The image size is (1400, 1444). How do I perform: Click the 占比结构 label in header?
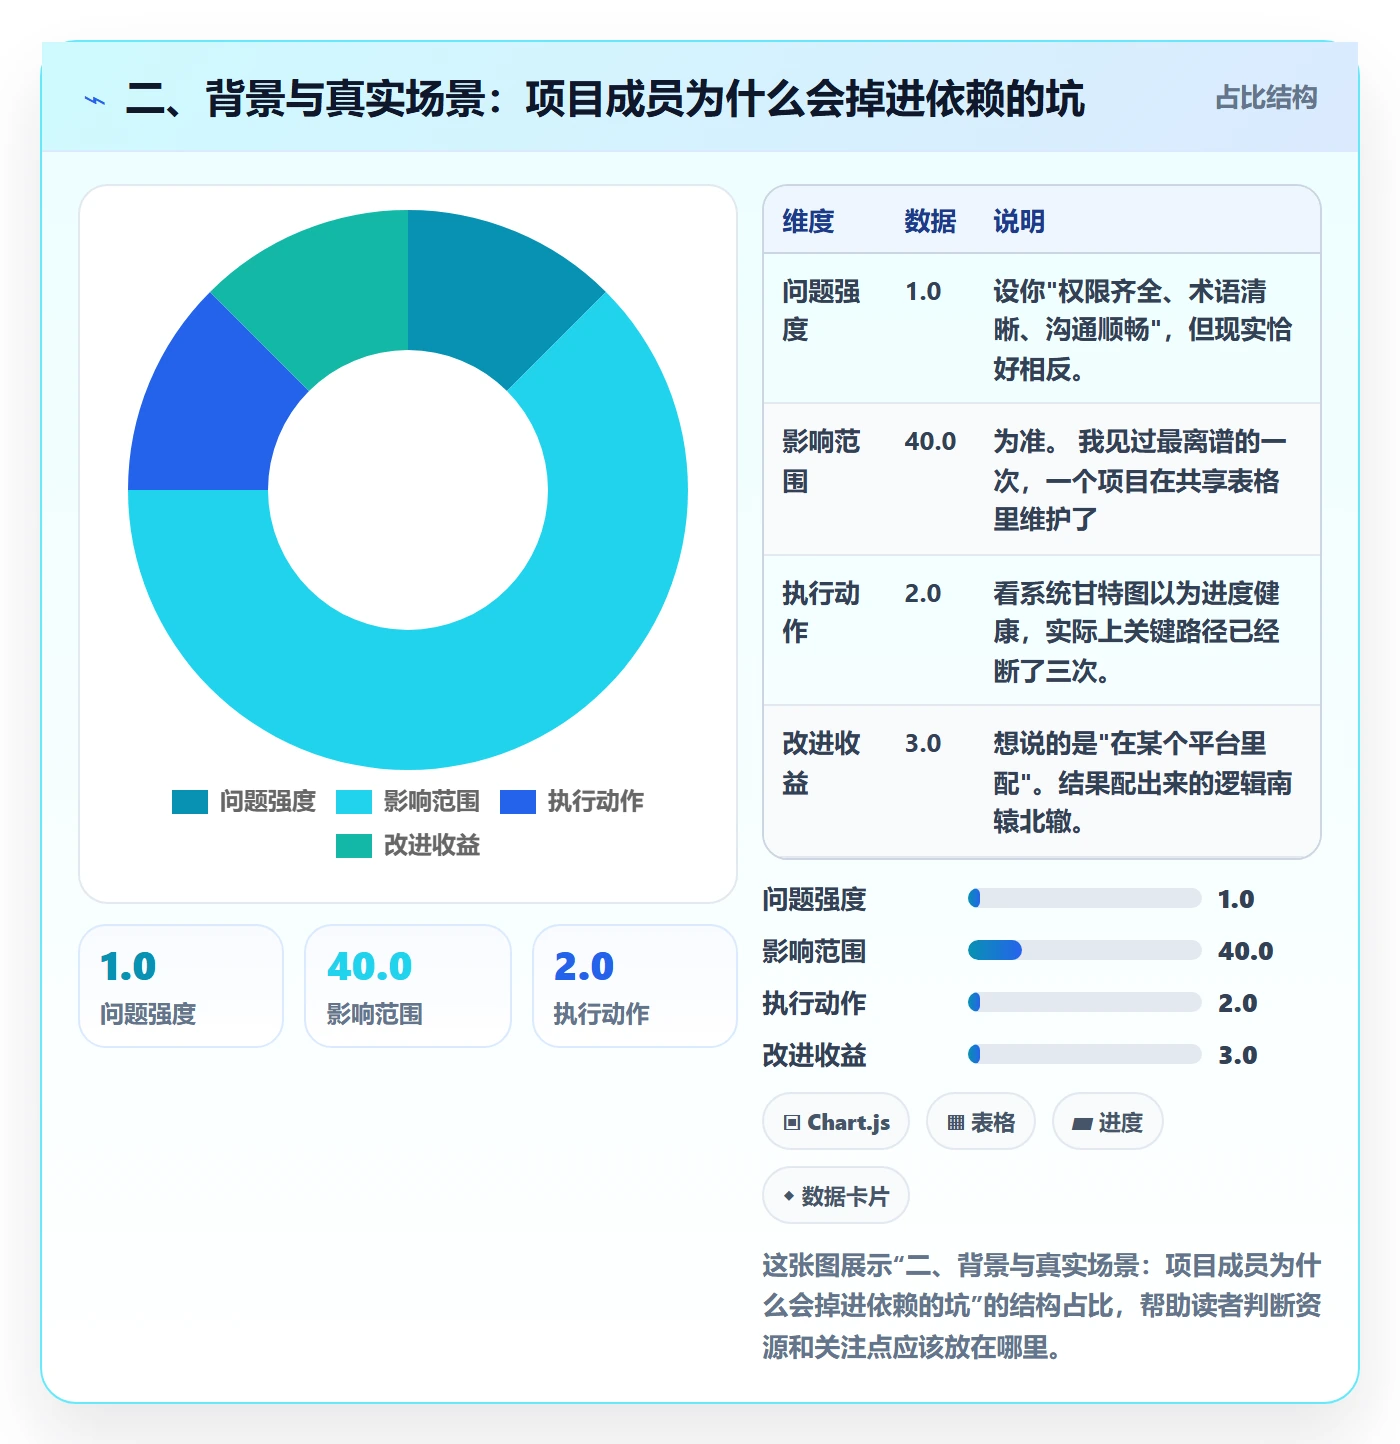[1266, 98]
